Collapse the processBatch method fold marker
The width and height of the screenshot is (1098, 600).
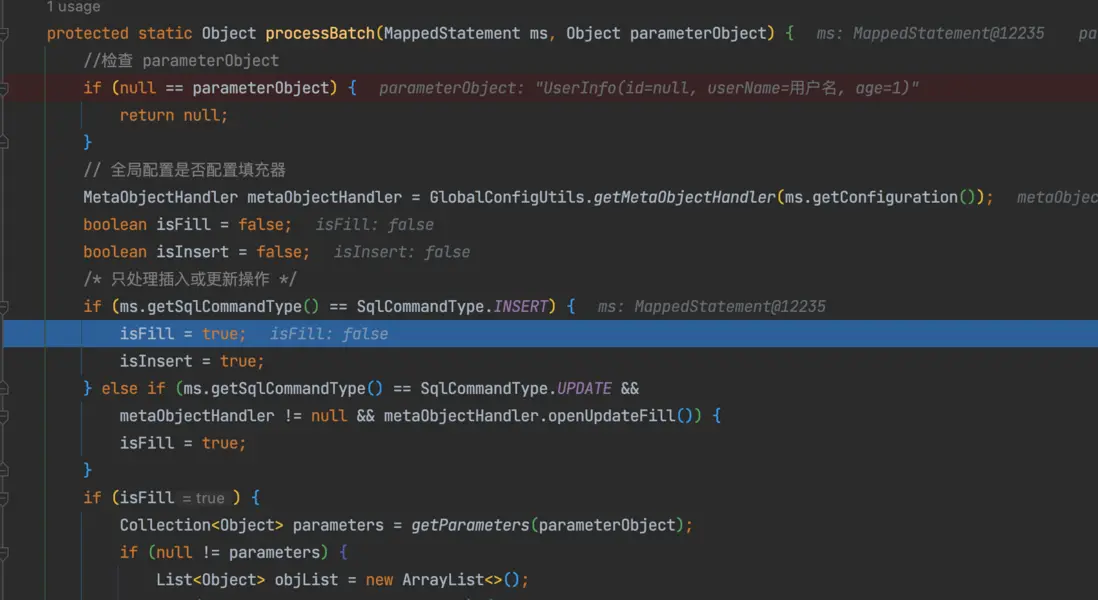coord(4,34)
